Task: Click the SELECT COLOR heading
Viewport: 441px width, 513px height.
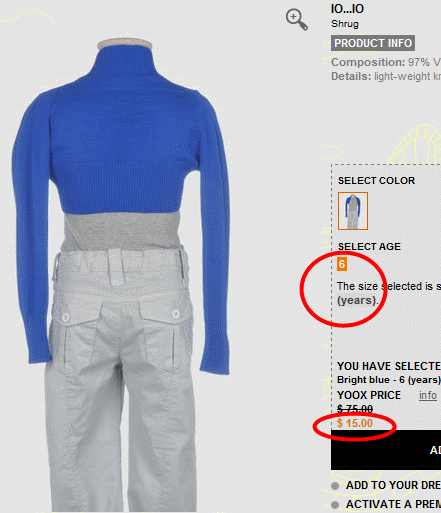Action: (x=376, y=181)
